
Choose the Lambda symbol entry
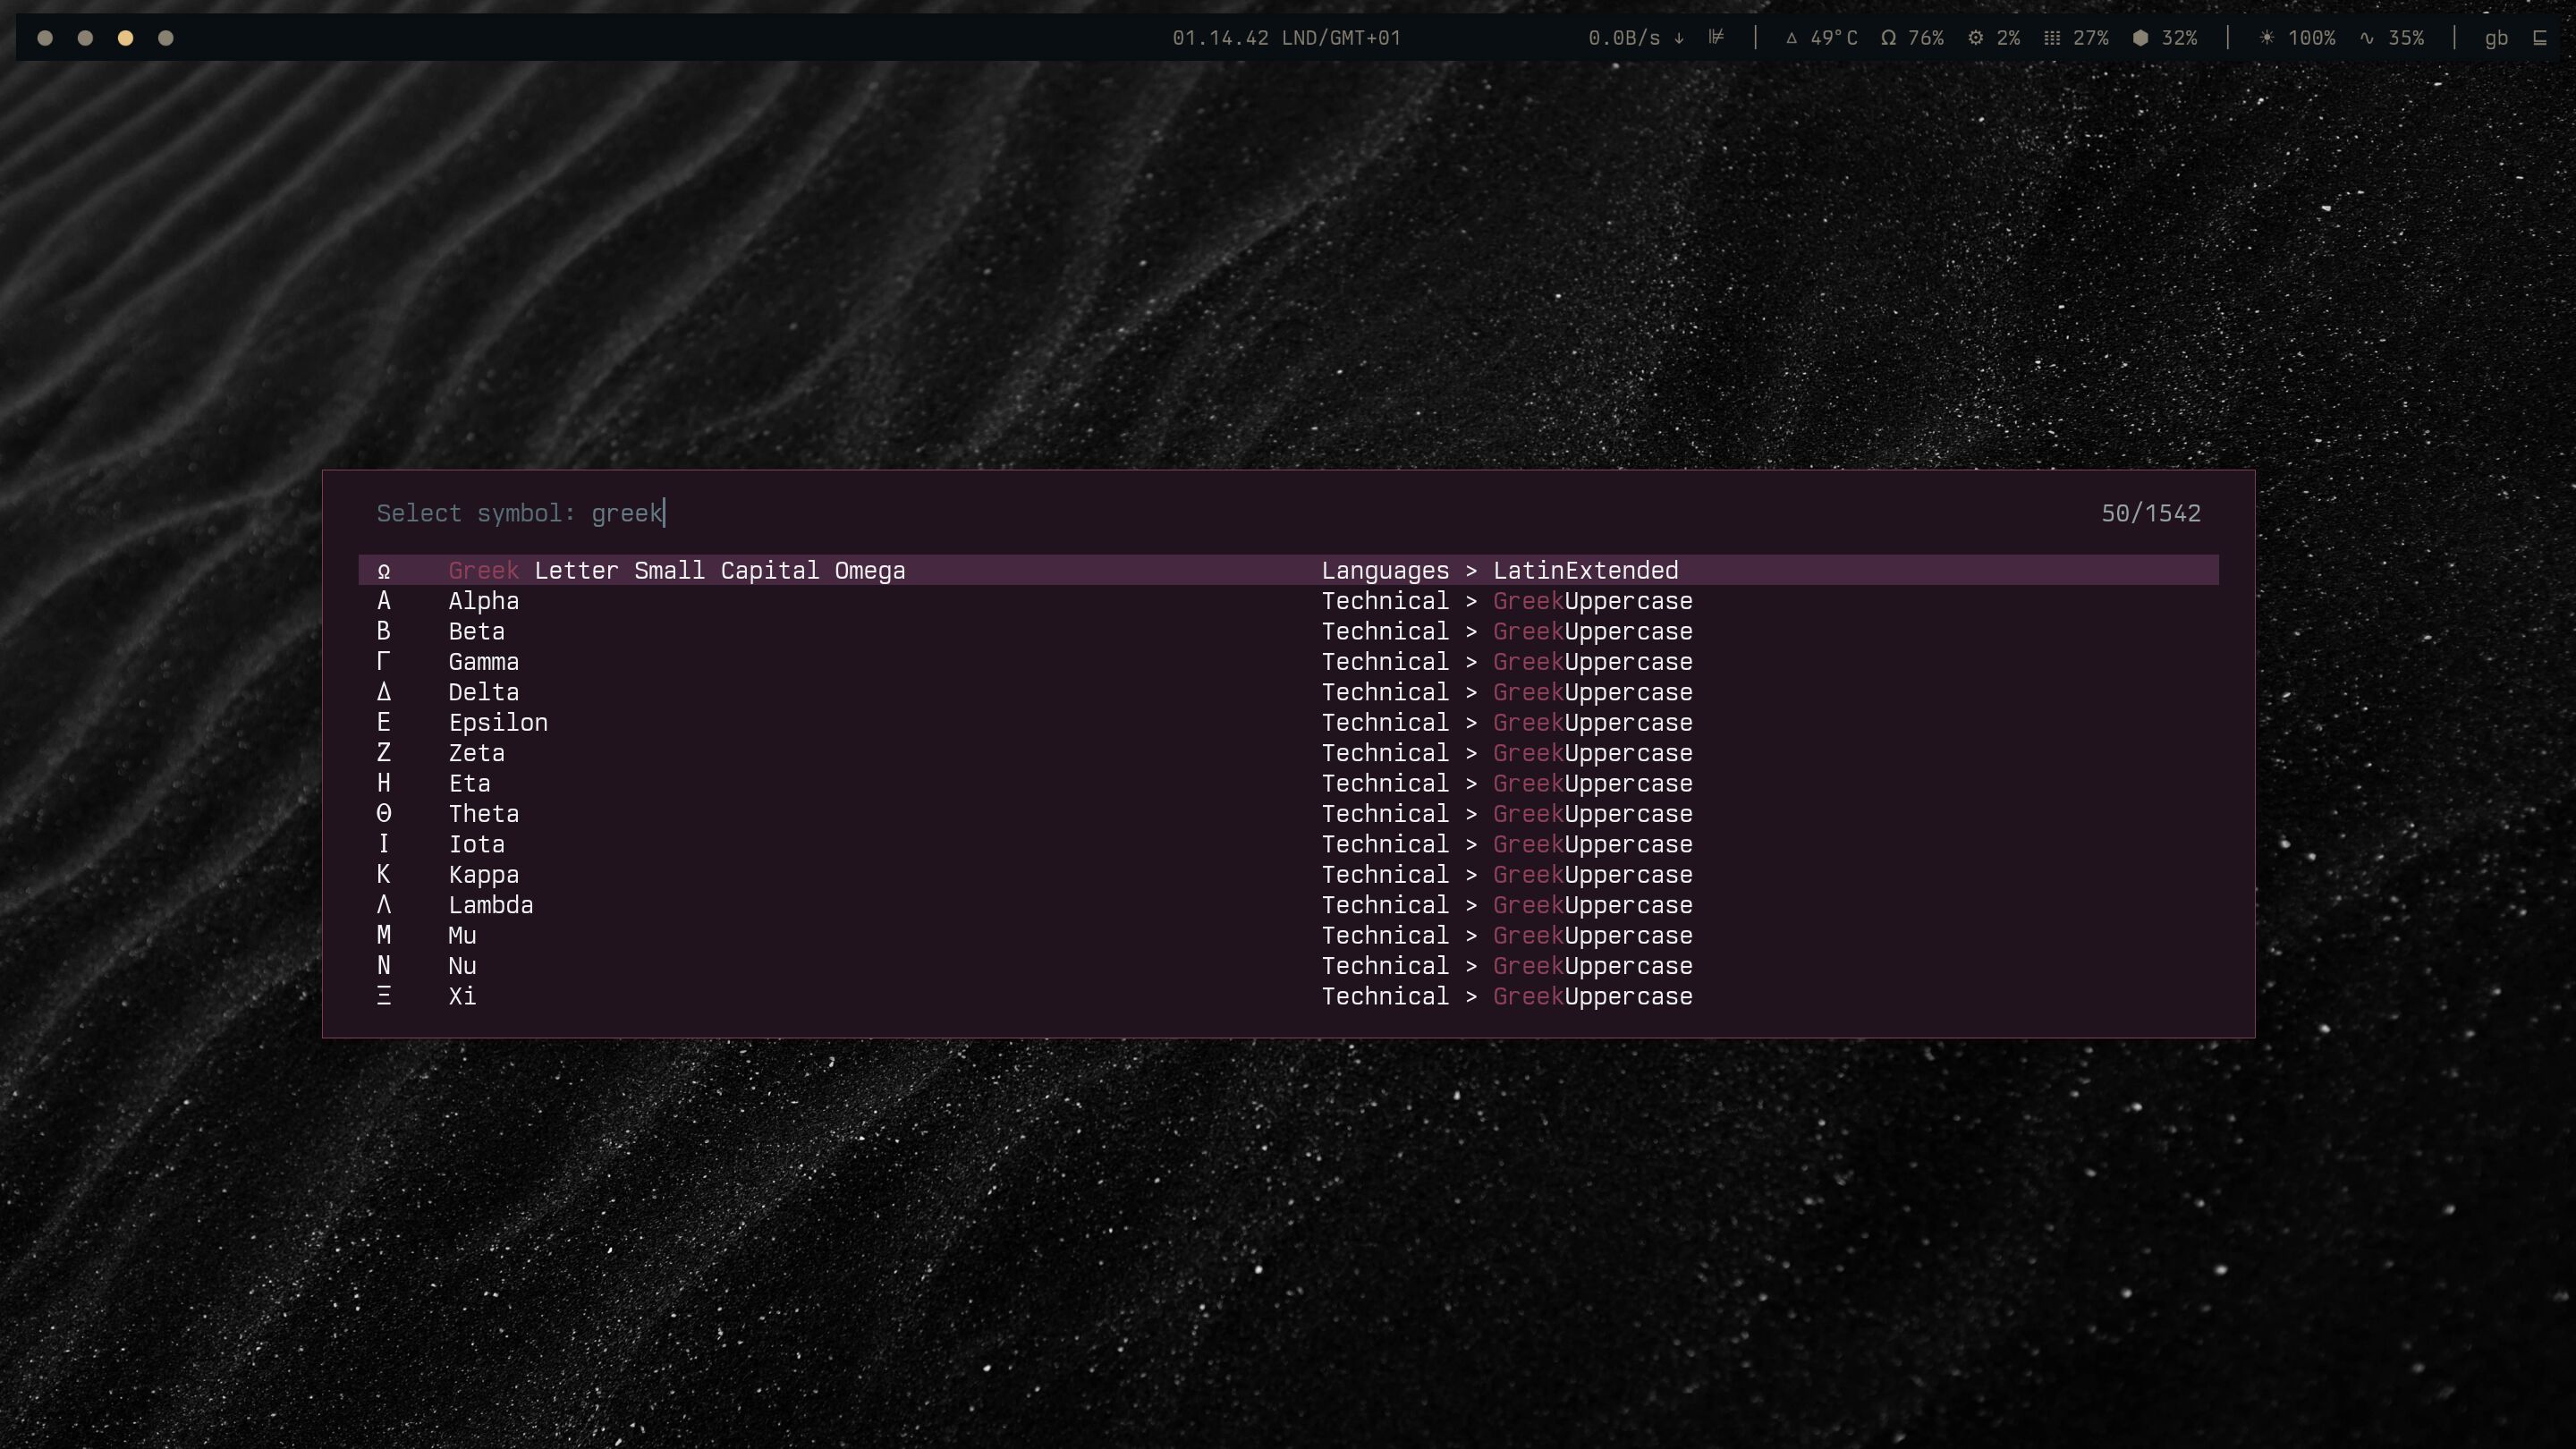tap(490, 905)
